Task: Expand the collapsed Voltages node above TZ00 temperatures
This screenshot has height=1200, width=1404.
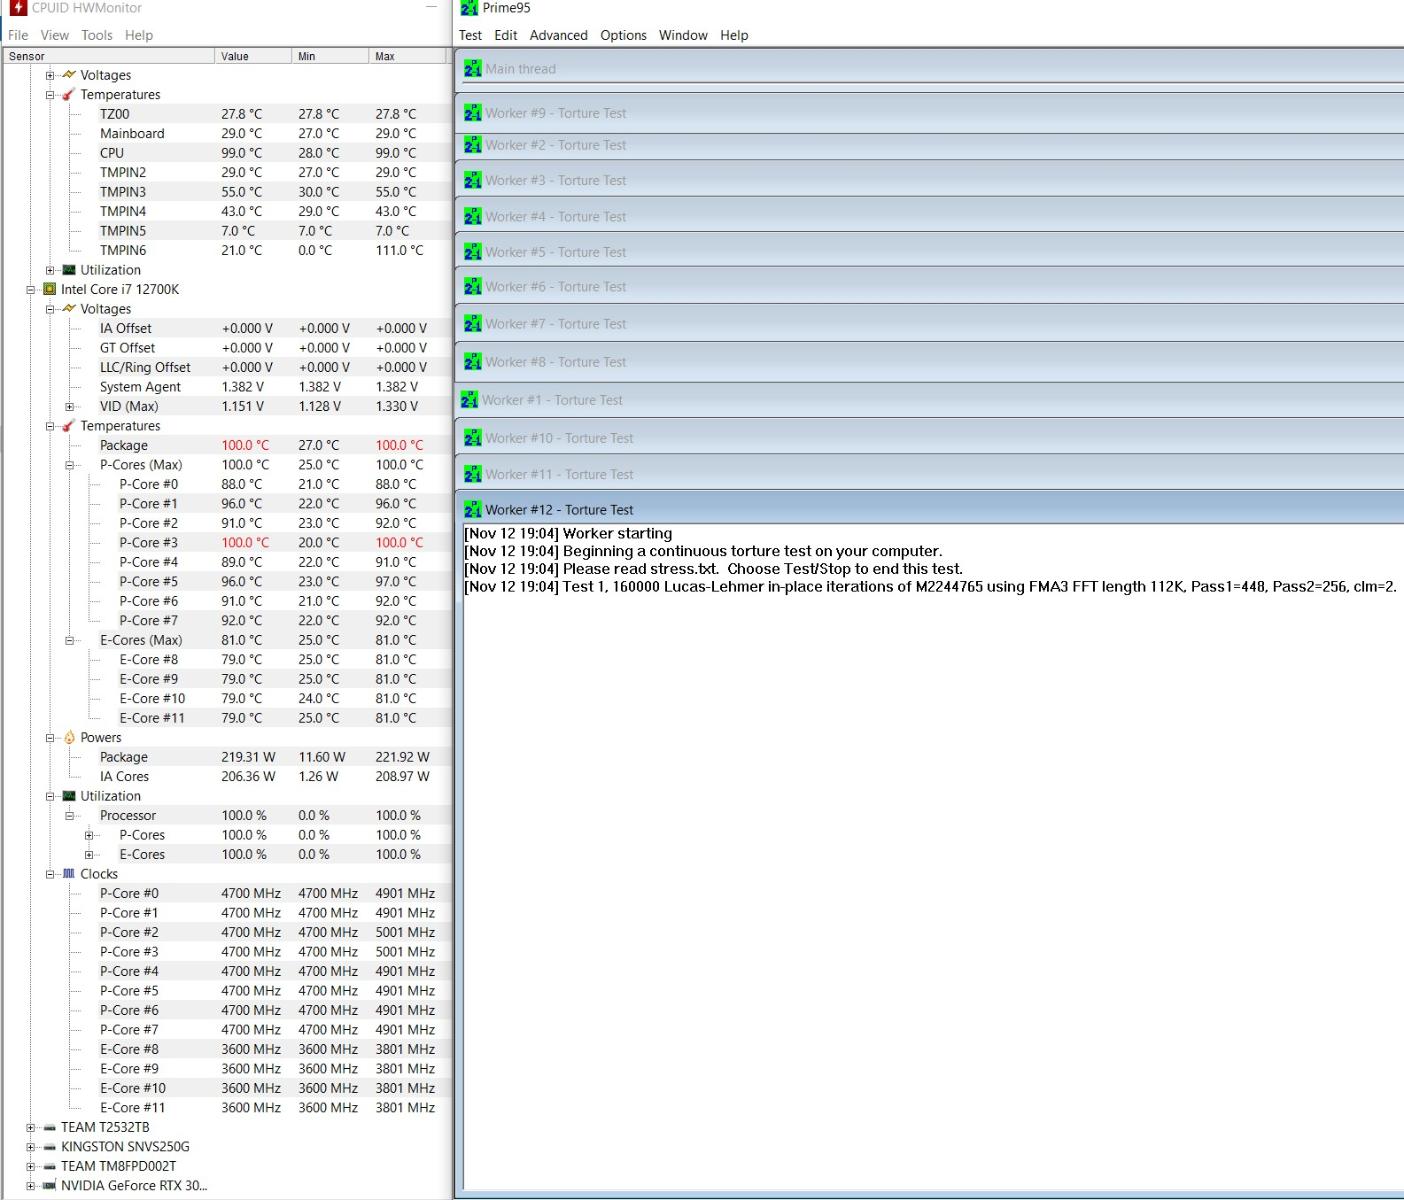Action: click(x=50, y=75)
